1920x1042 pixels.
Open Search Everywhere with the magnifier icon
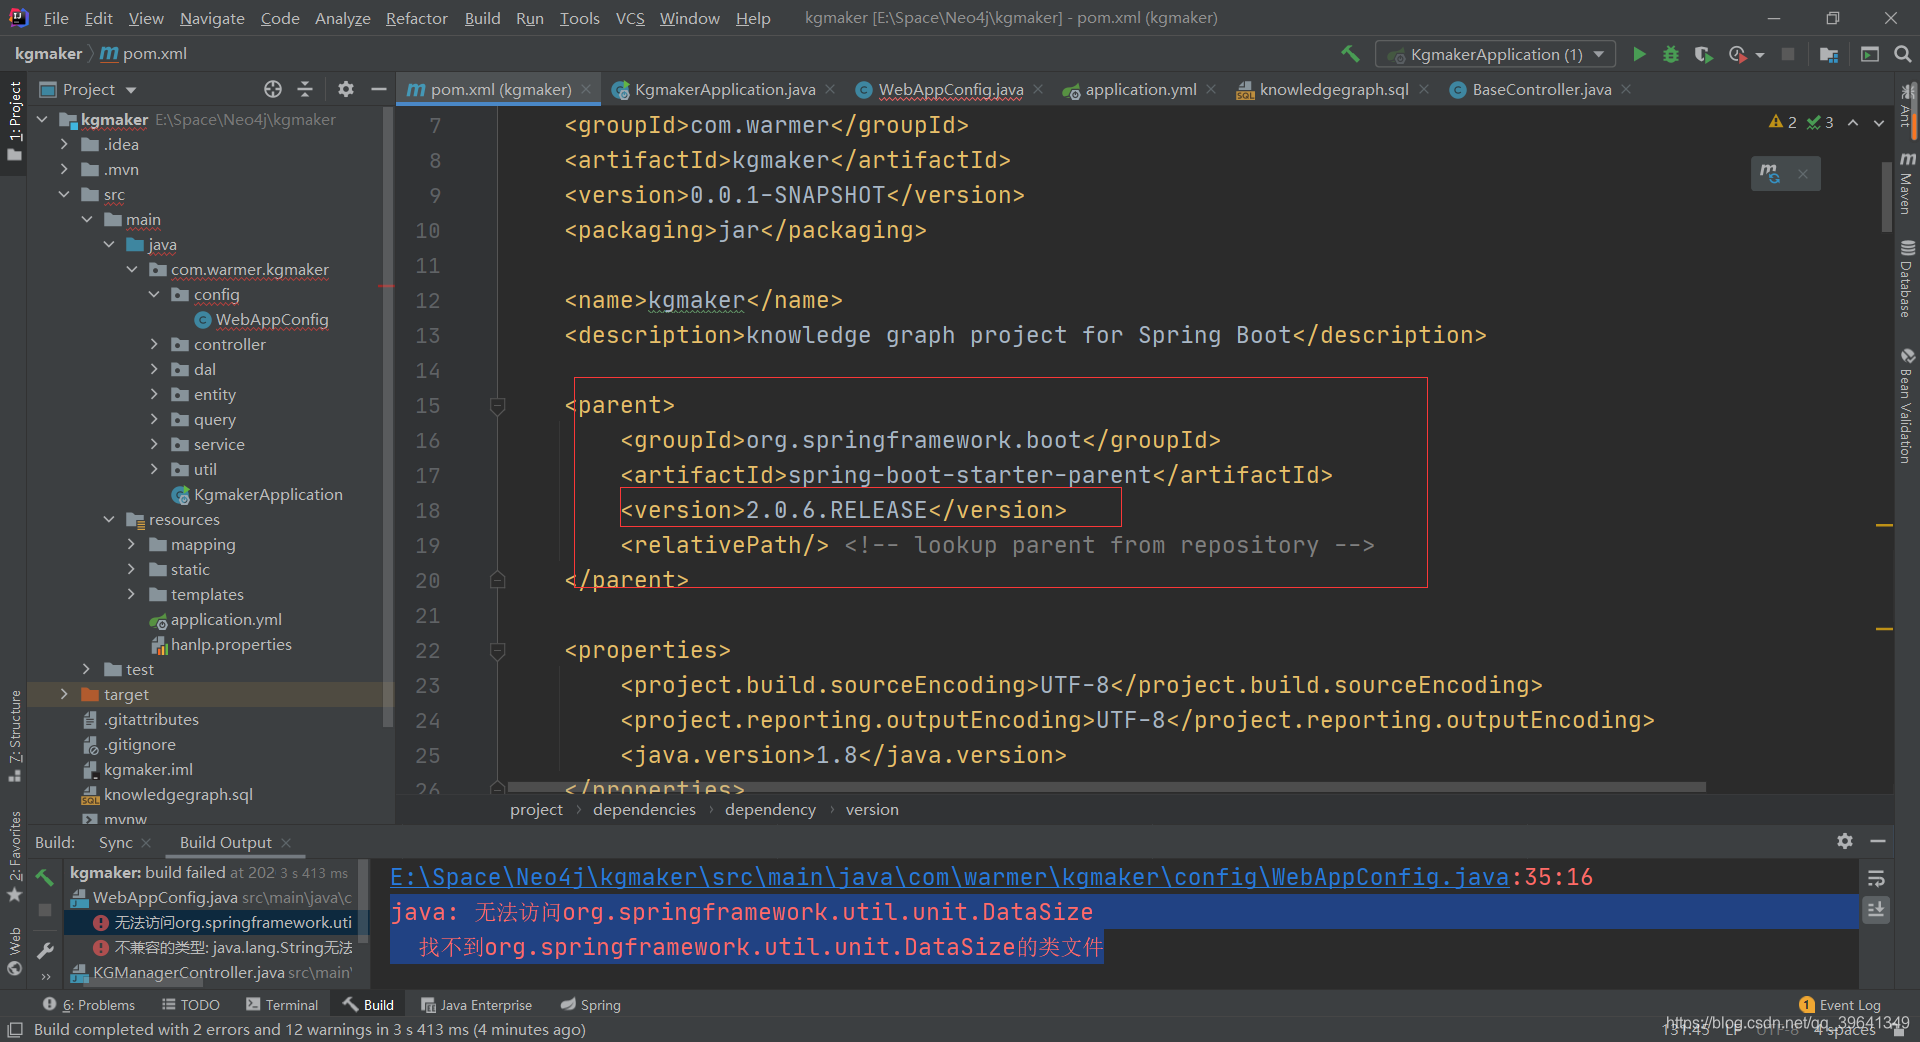tap(1903, 54)
